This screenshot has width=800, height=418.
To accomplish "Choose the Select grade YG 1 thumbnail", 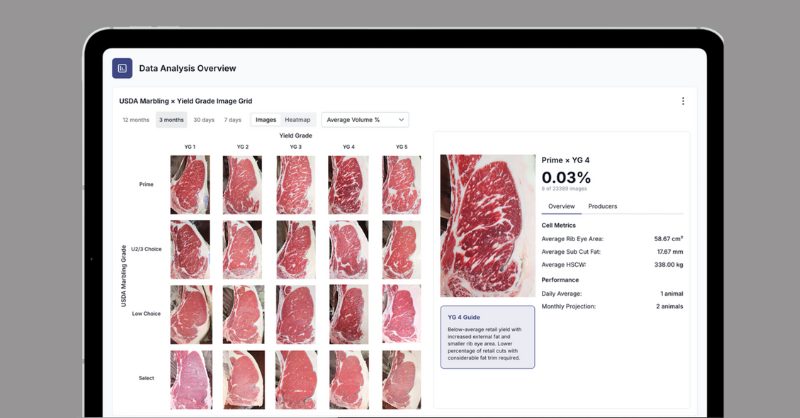I will [x=191, y=380].
